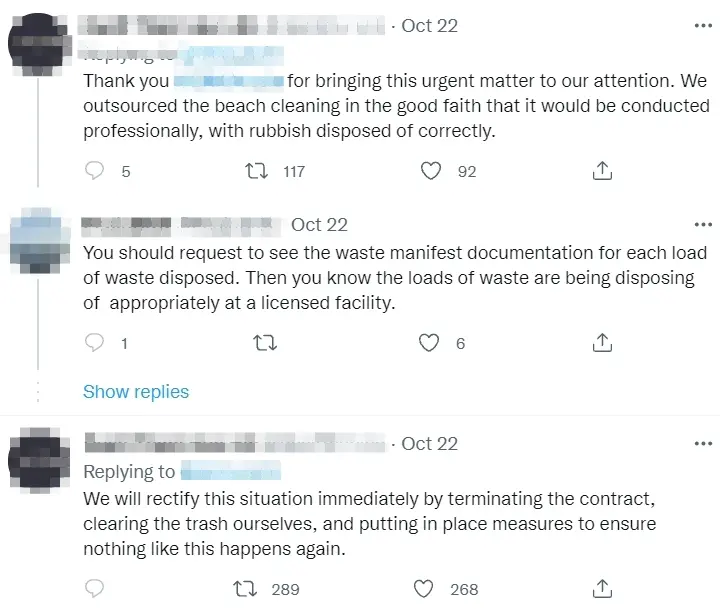The image size is (720, 609).
Task: Reply to the first tweet with 5 replies
Action: coord(95,172)
